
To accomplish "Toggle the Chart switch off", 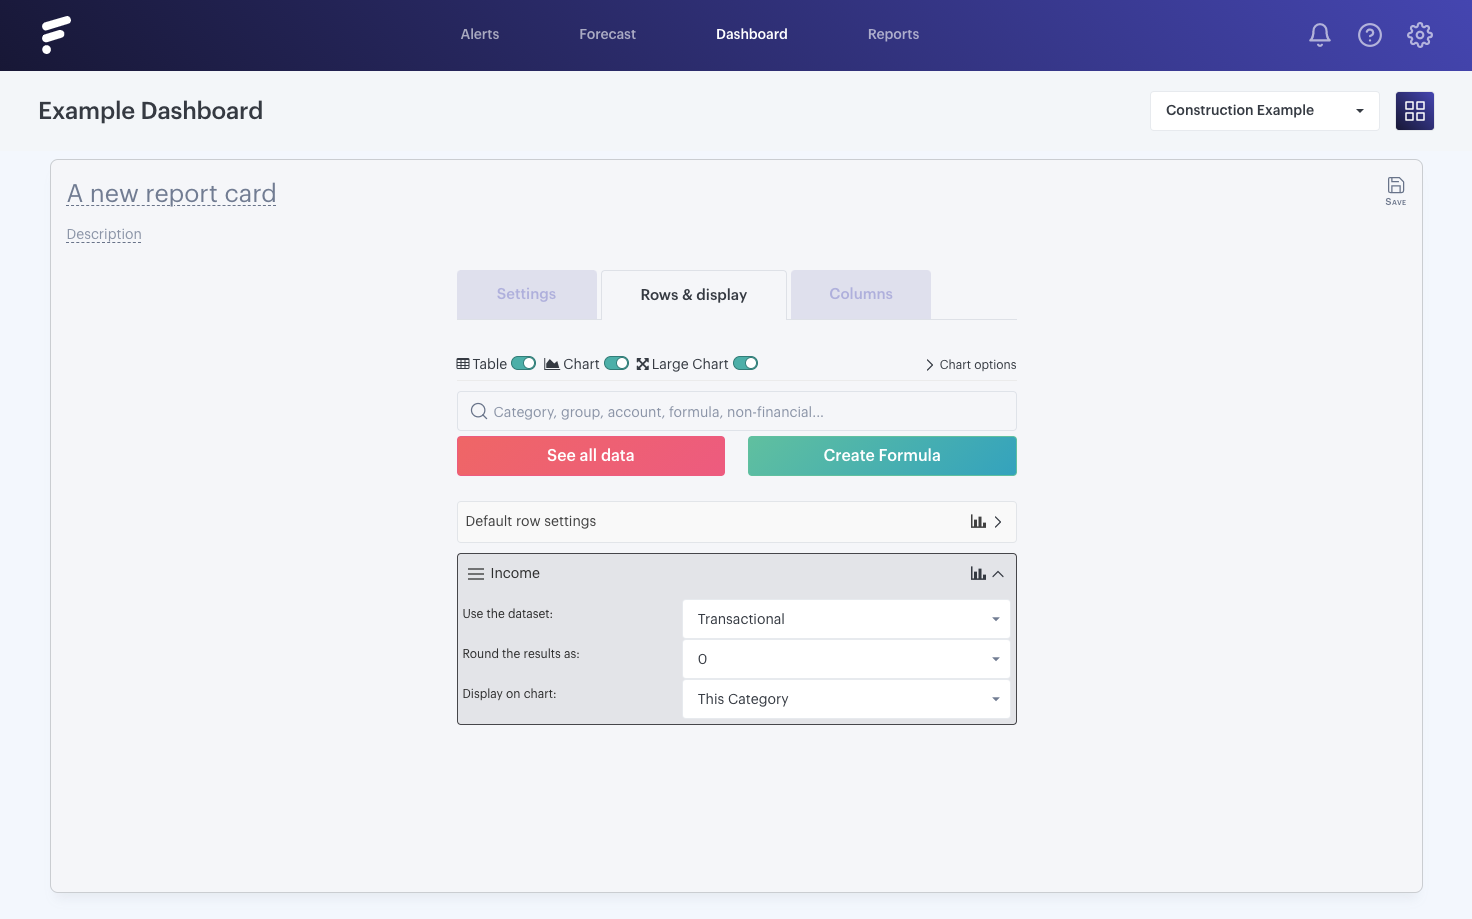I will pos(617,363).
